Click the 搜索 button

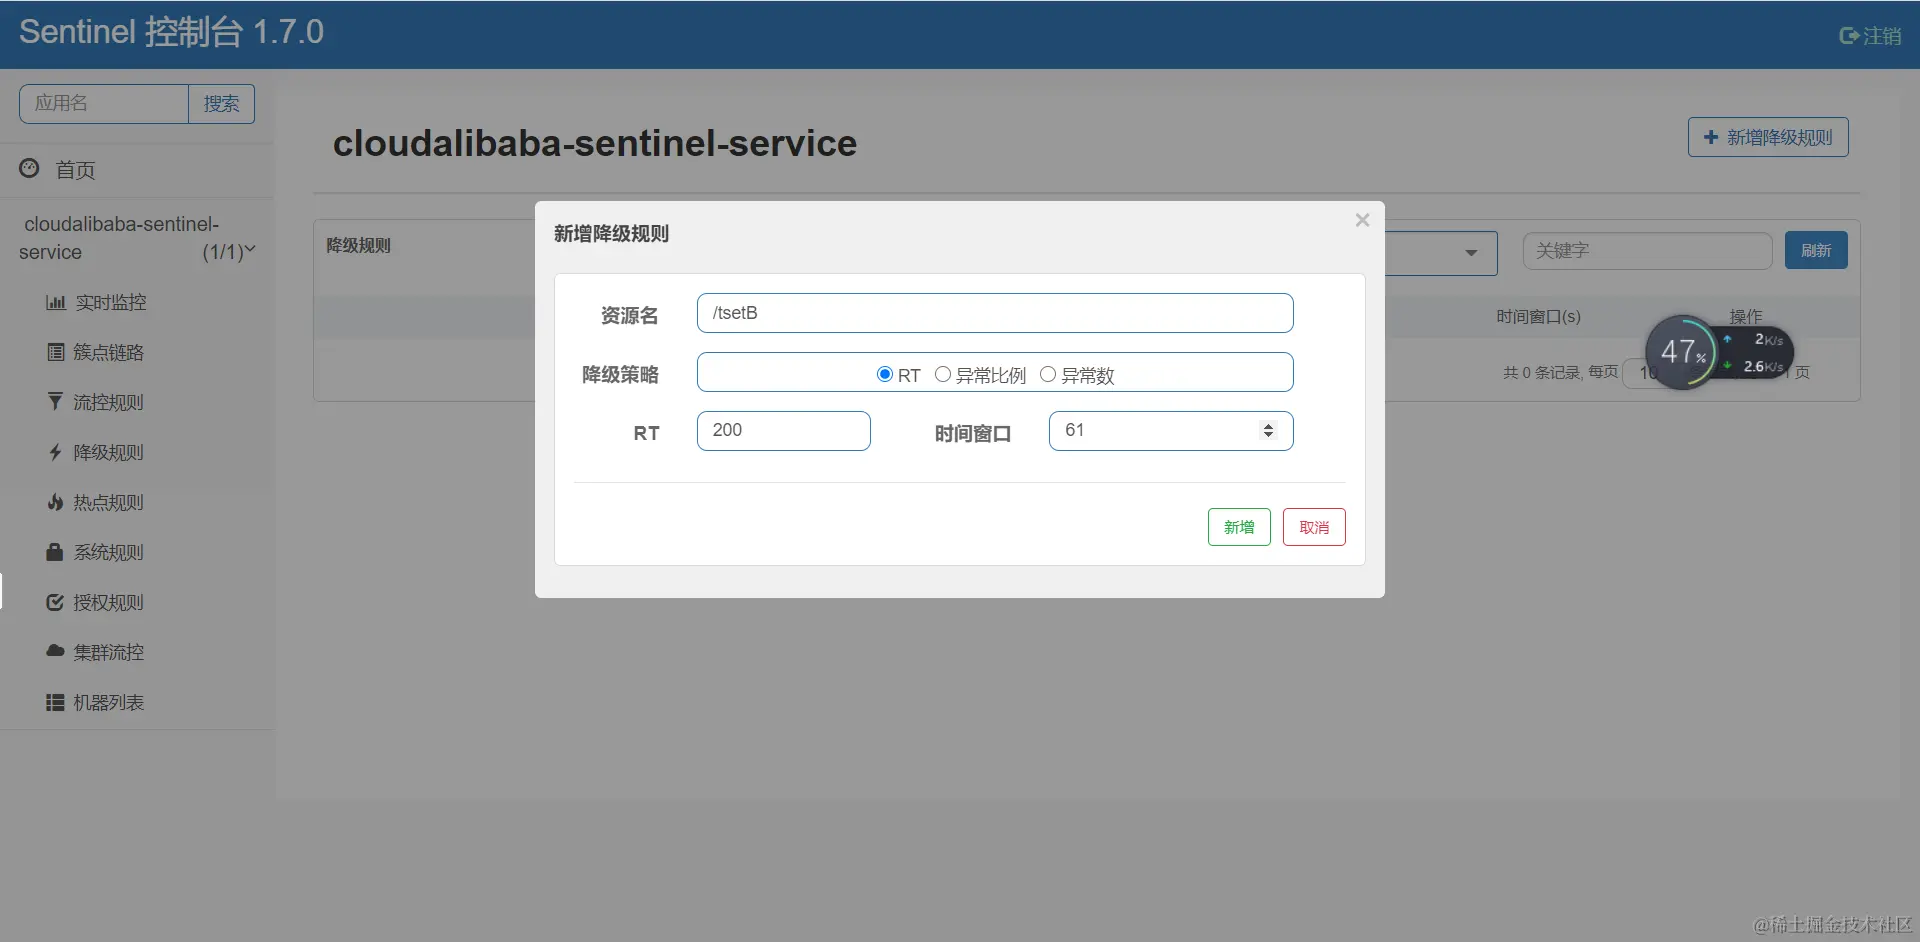coord(221,104)
